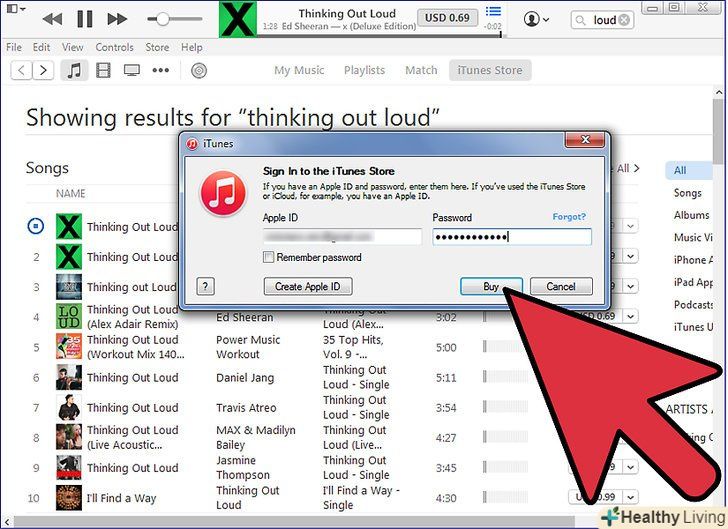Open the Store menu
This screenshot has height=529, width=728.
click(x=157, y=47)
